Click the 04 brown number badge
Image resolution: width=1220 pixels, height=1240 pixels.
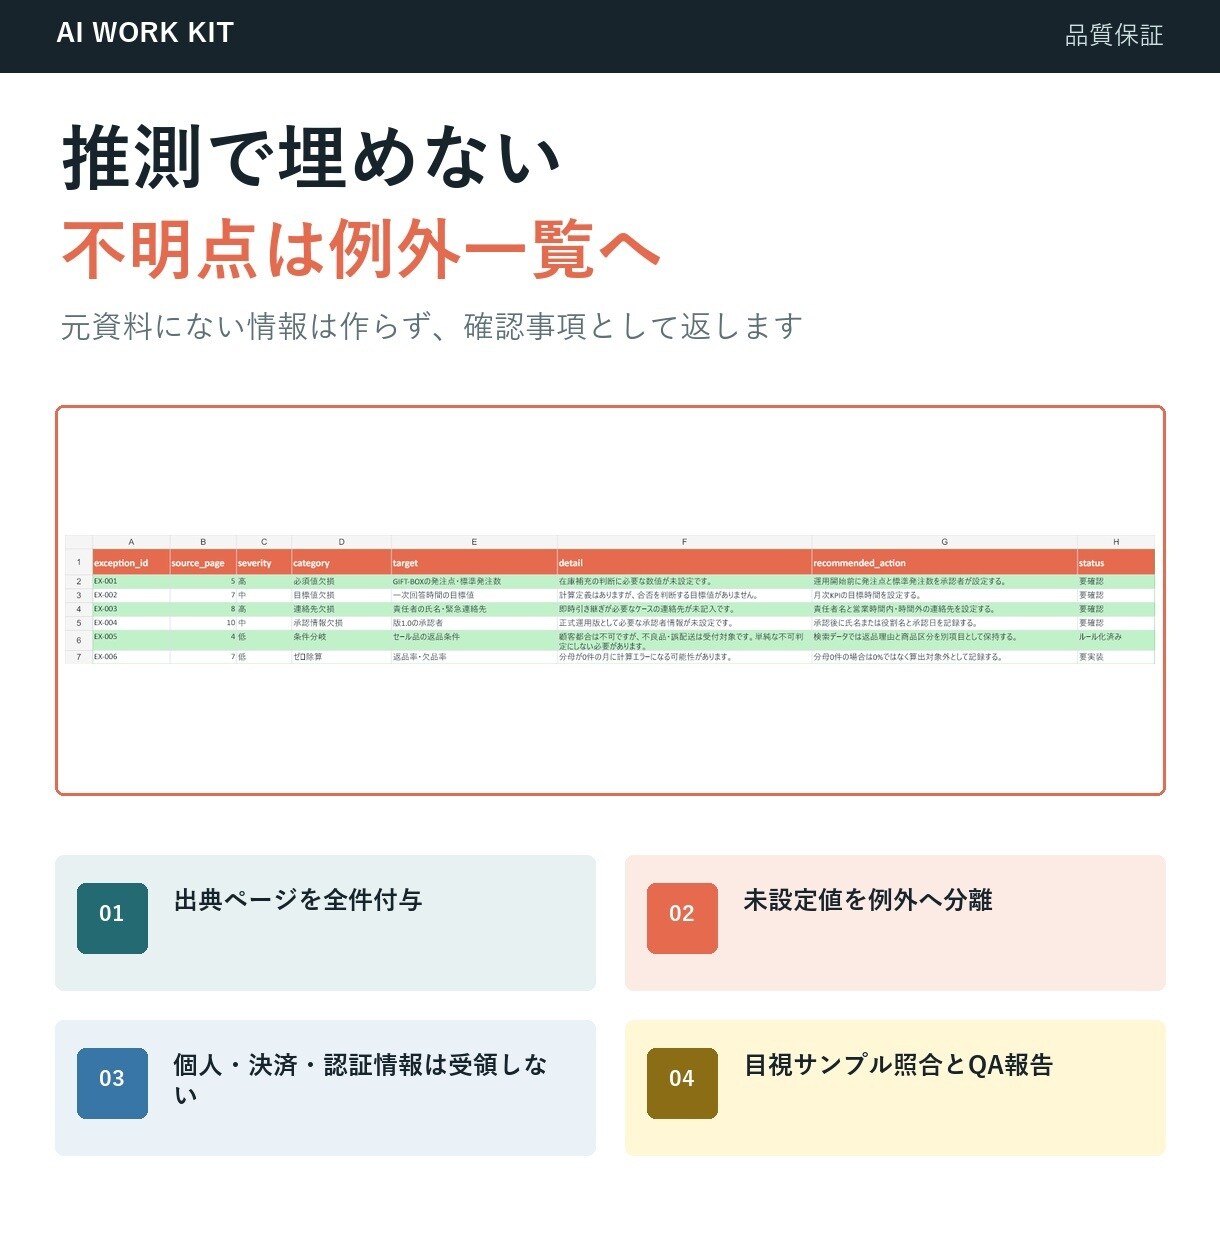pos(682,1083)
